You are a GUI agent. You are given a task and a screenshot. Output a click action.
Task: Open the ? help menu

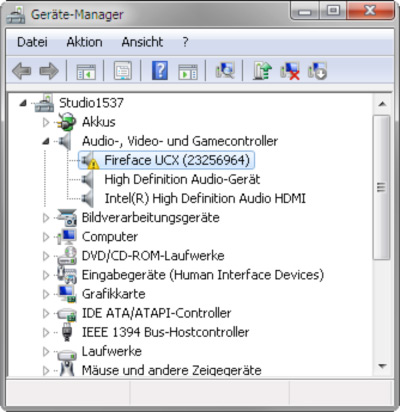coord(185,42)
